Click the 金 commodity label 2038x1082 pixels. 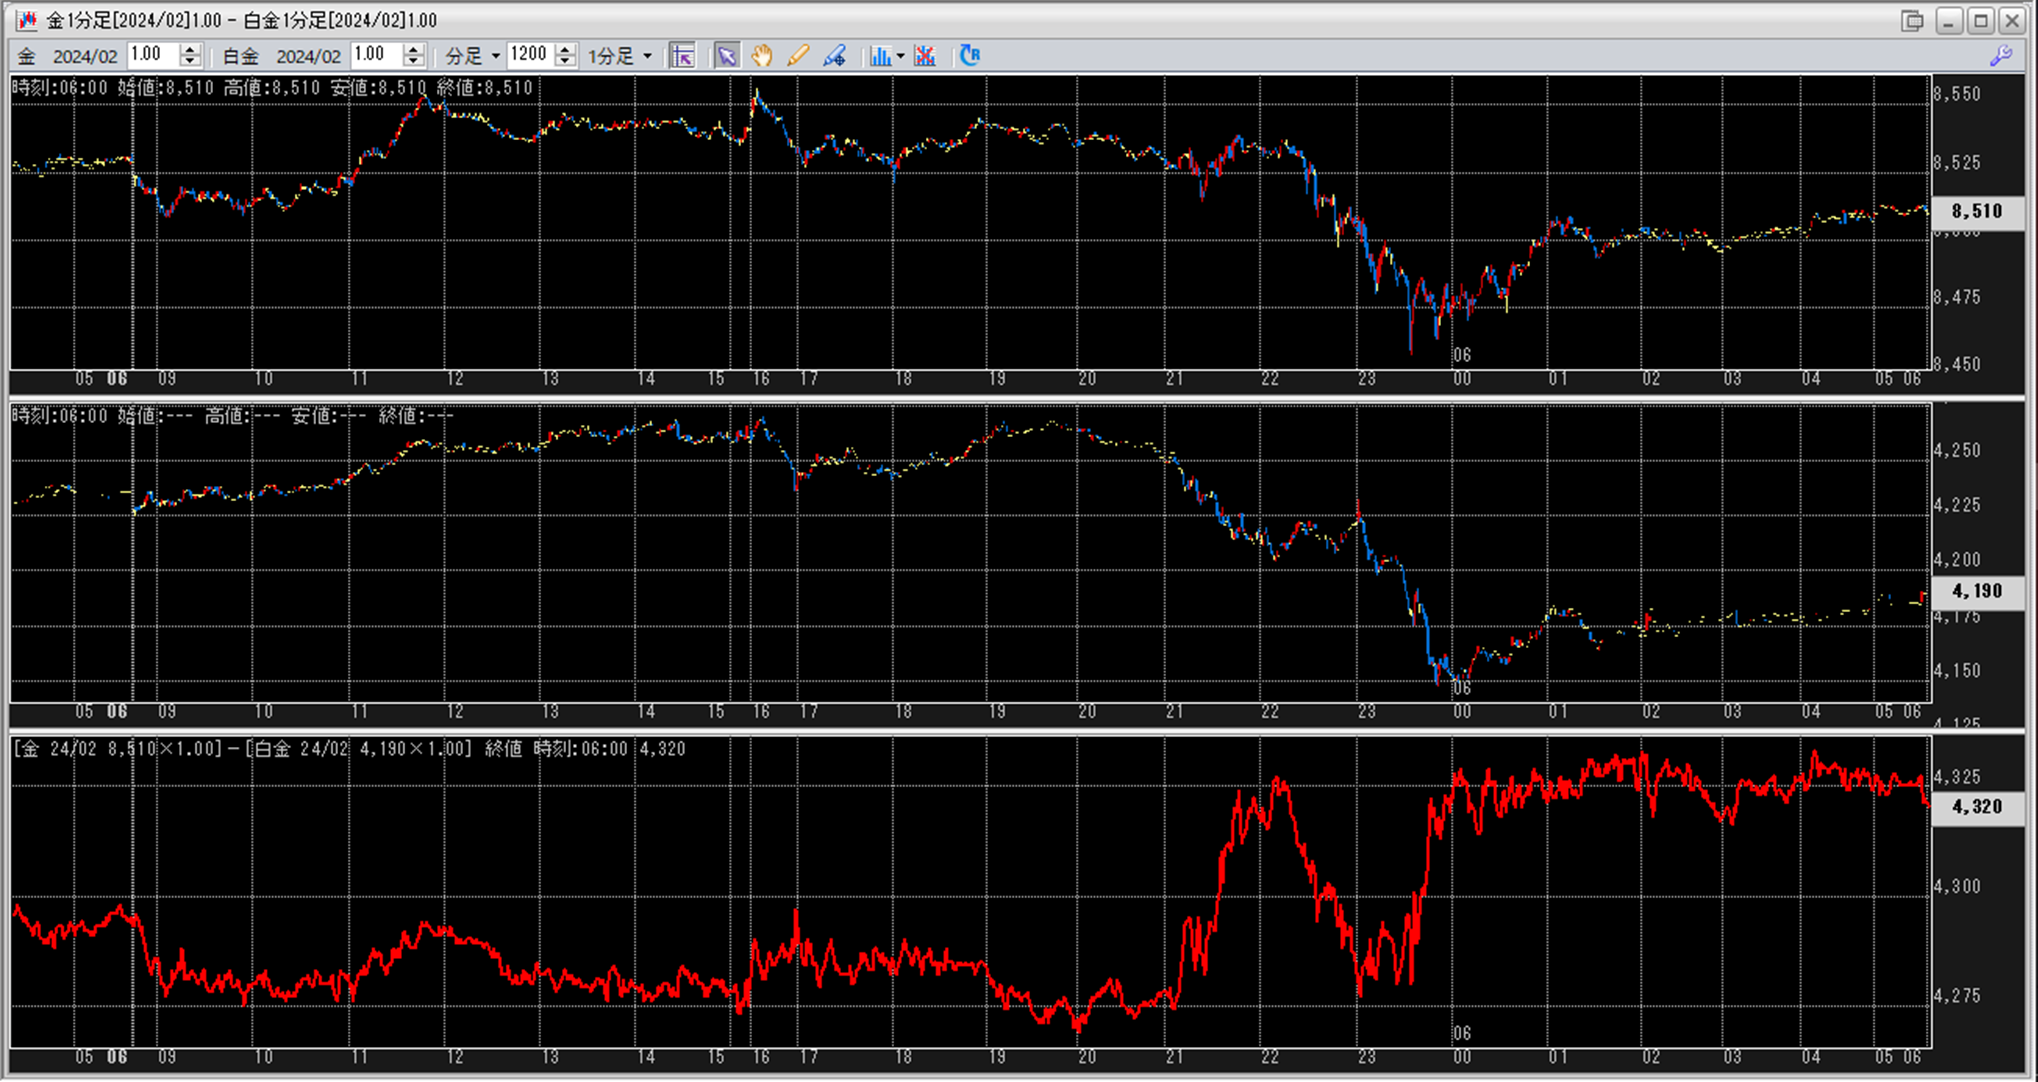27,56
